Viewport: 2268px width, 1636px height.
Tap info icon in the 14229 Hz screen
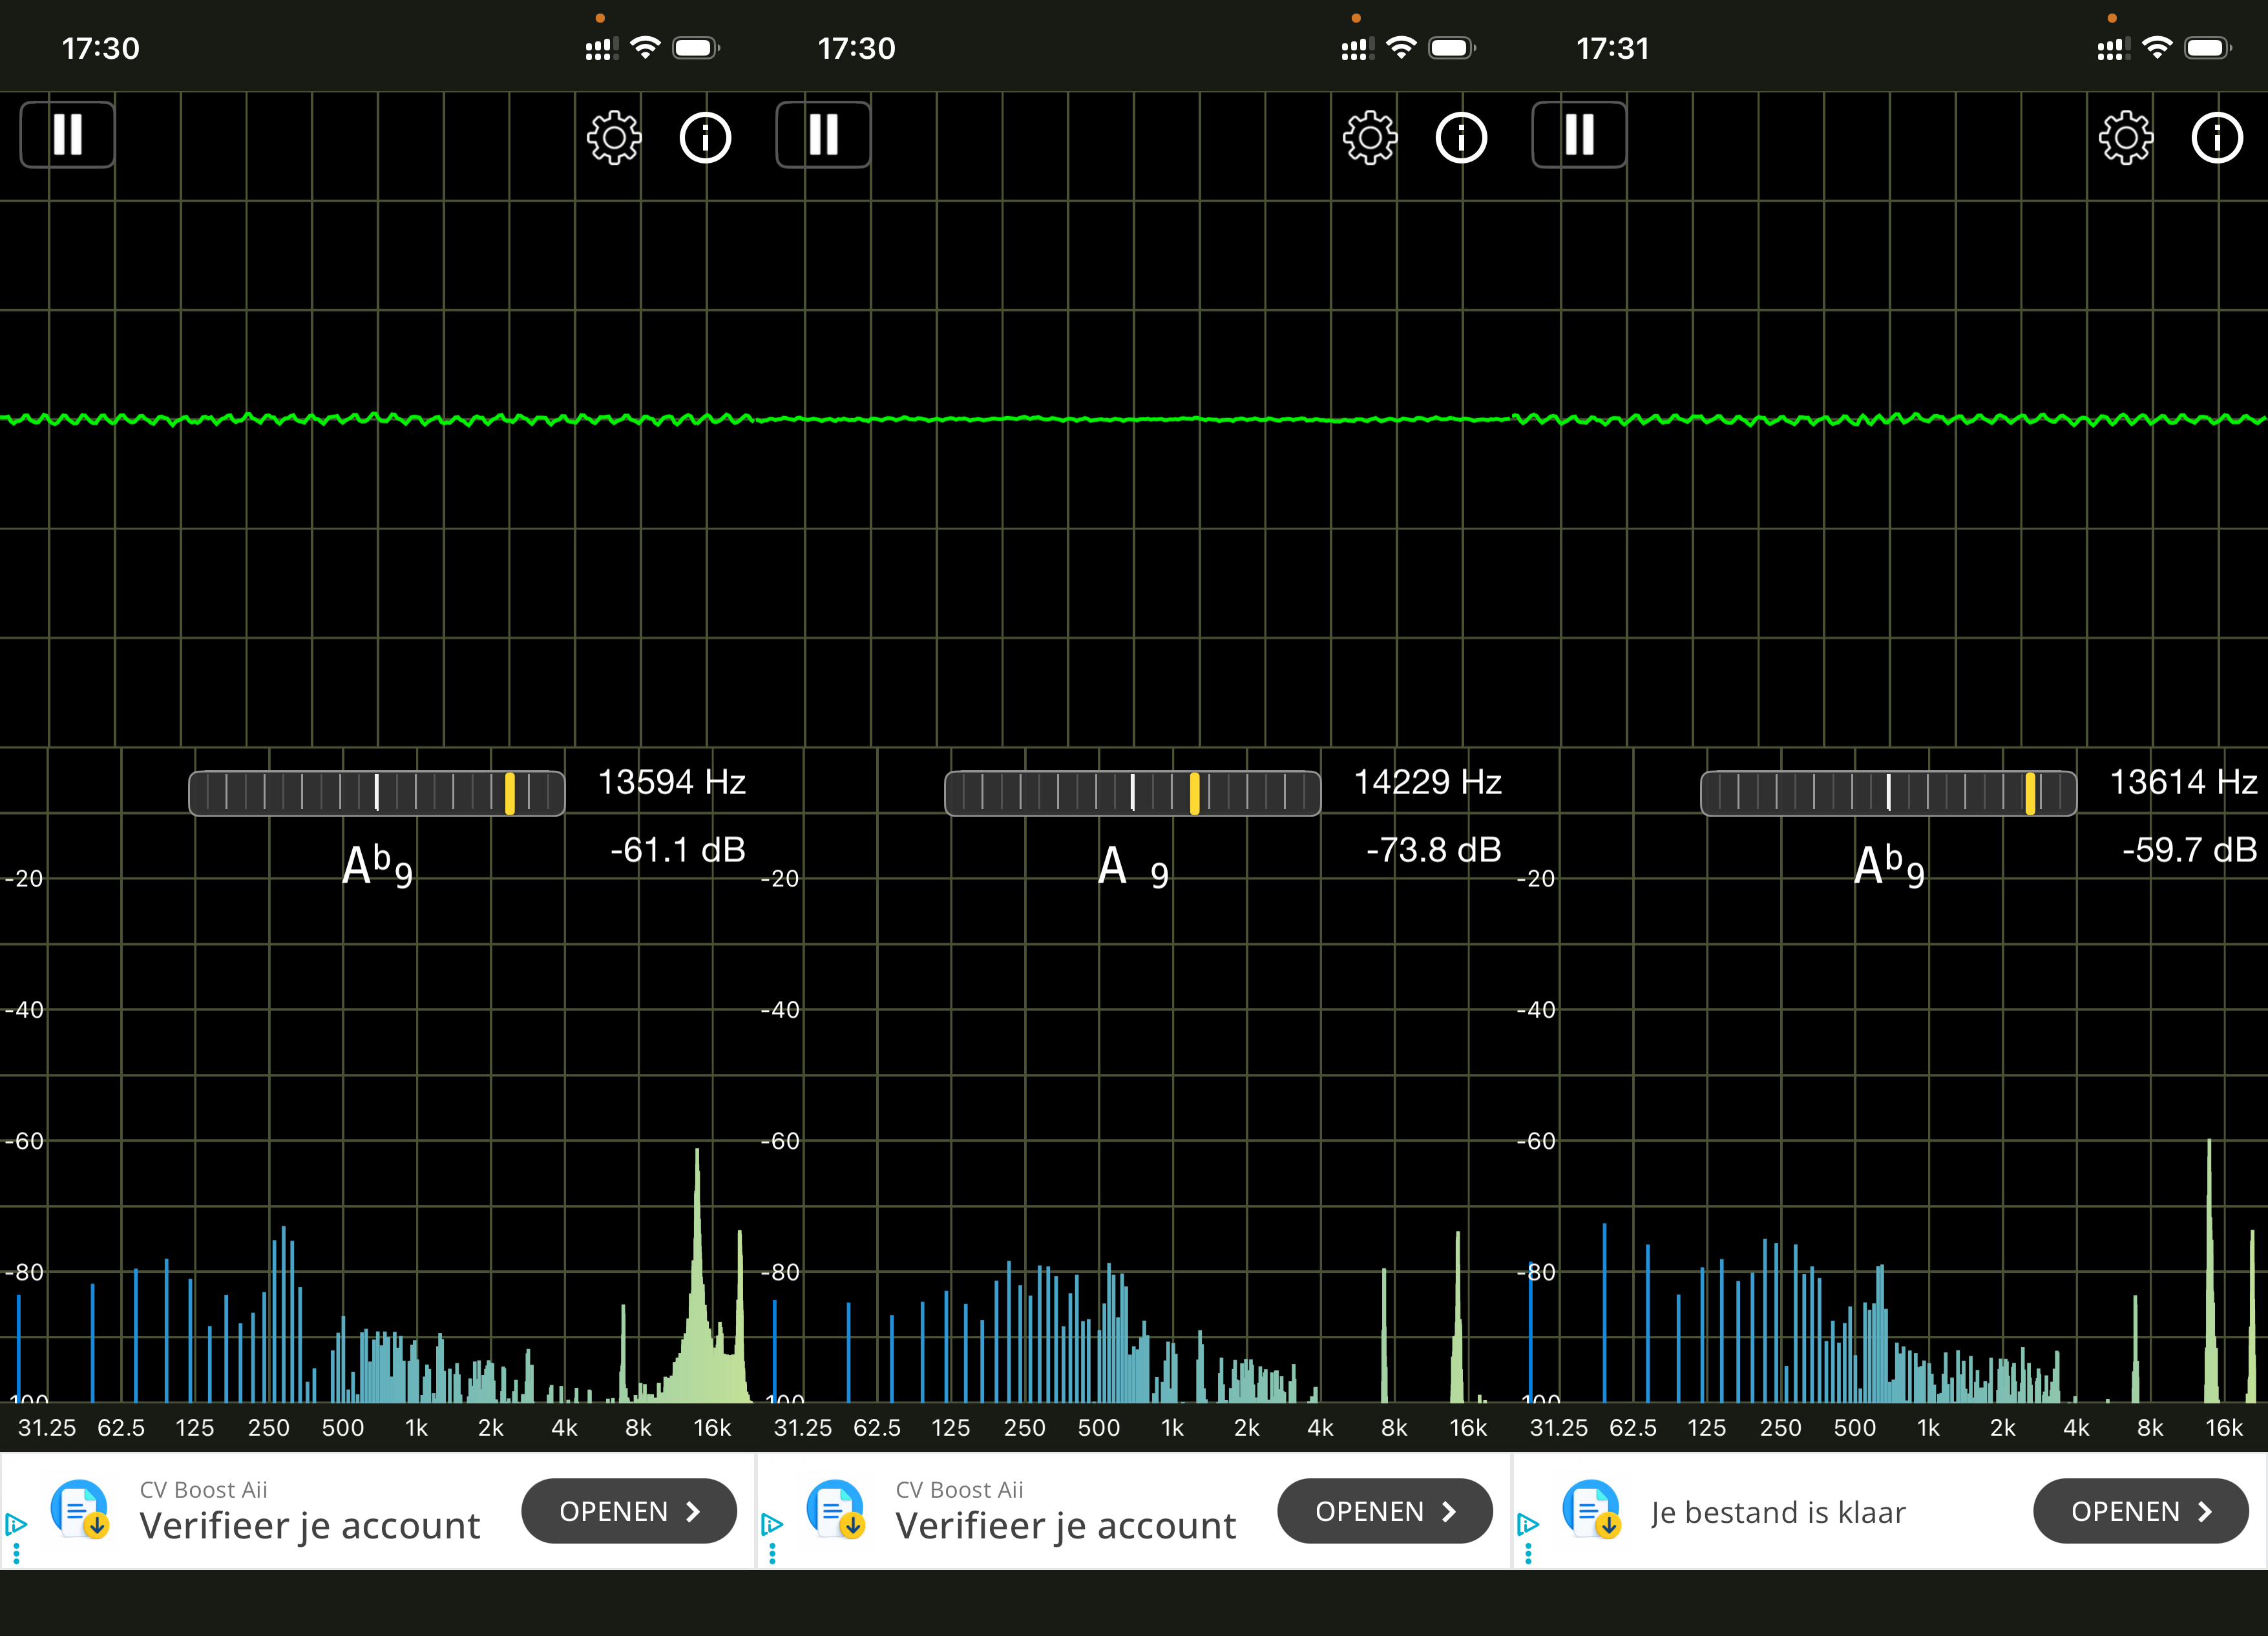(1461, 137)
